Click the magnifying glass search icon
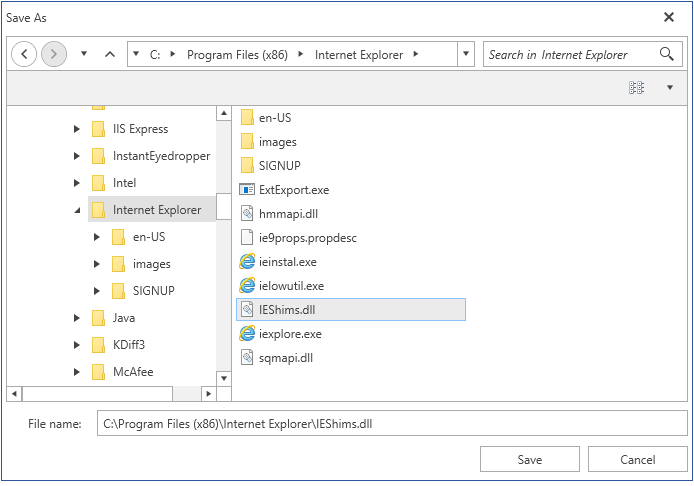 point(667,54)
